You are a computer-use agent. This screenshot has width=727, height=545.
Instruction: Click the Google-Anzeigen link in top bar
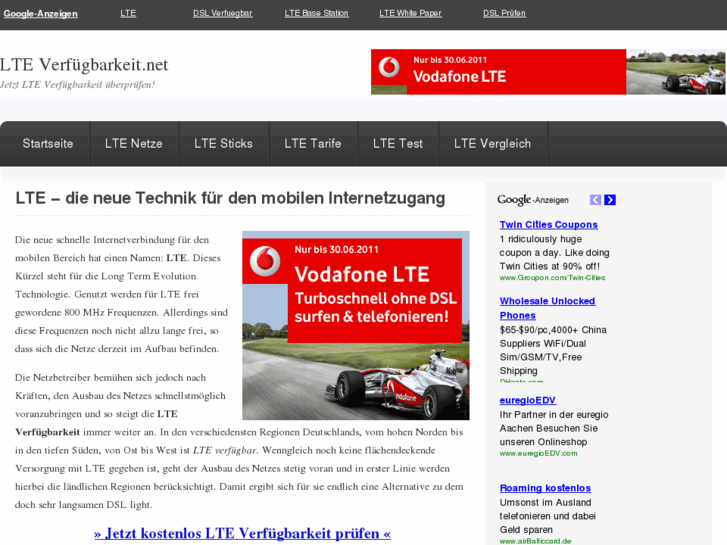(x=40, y=14)
